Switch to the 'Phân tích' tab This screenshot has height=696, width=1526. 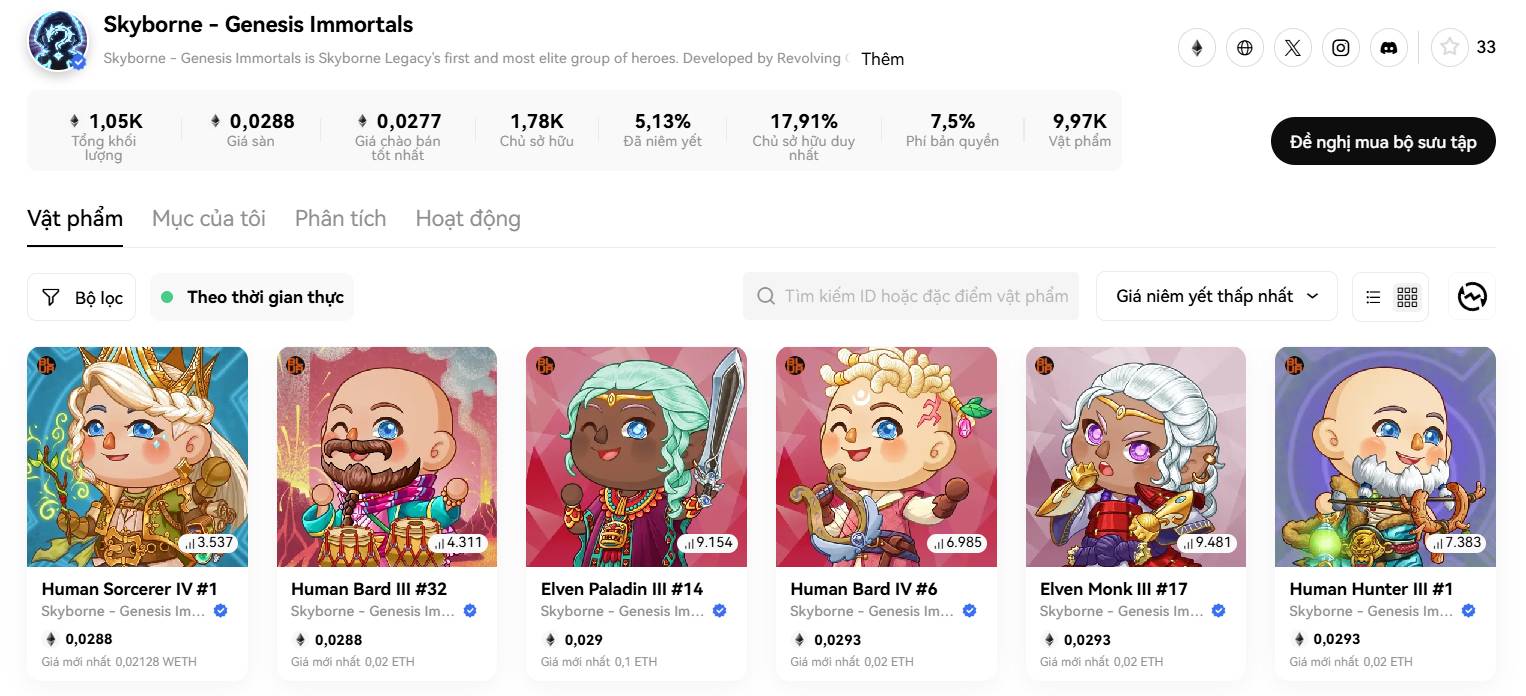click(x=340, y=218)
